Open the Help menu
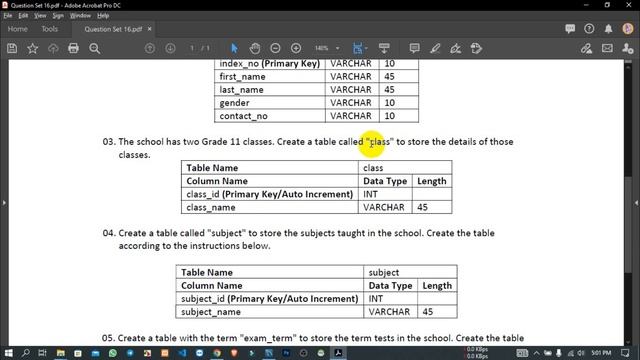Screen dimensions: 640x360 [x=103, y=16]
